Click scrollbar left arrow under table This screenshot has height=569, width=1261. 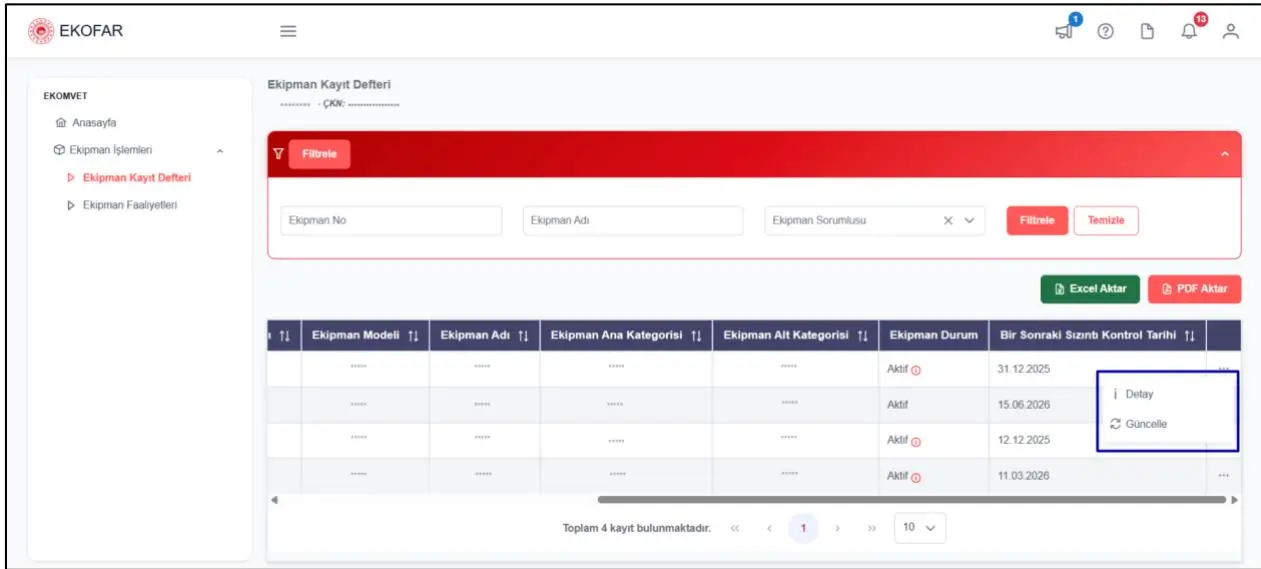tap(274, 499)
